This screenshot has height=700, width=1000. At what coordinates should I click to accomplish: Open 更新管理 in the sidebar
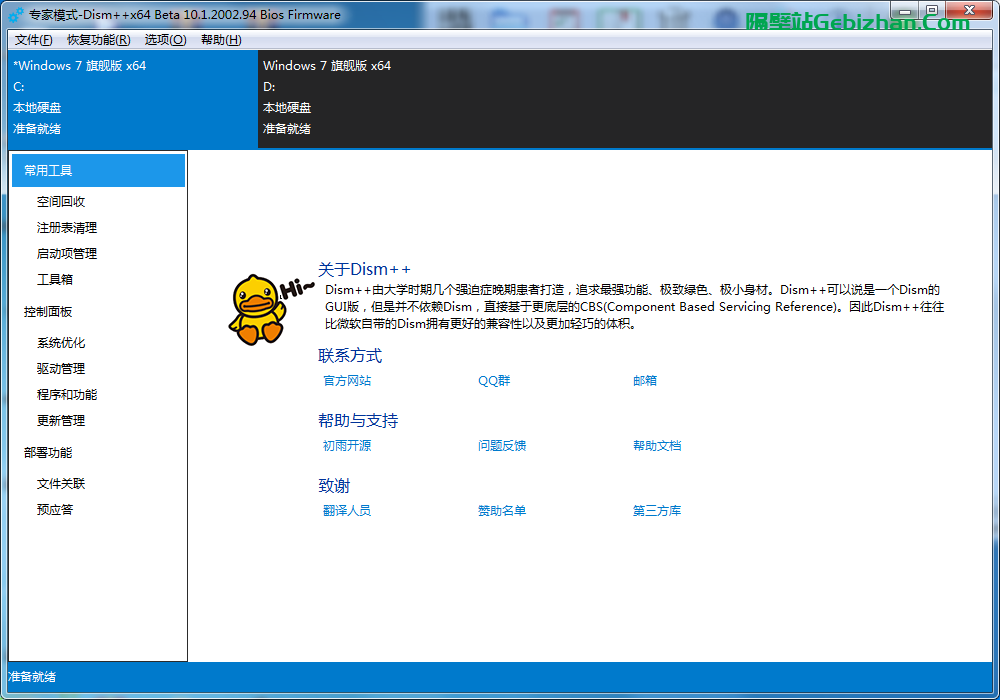pos(61,421)
